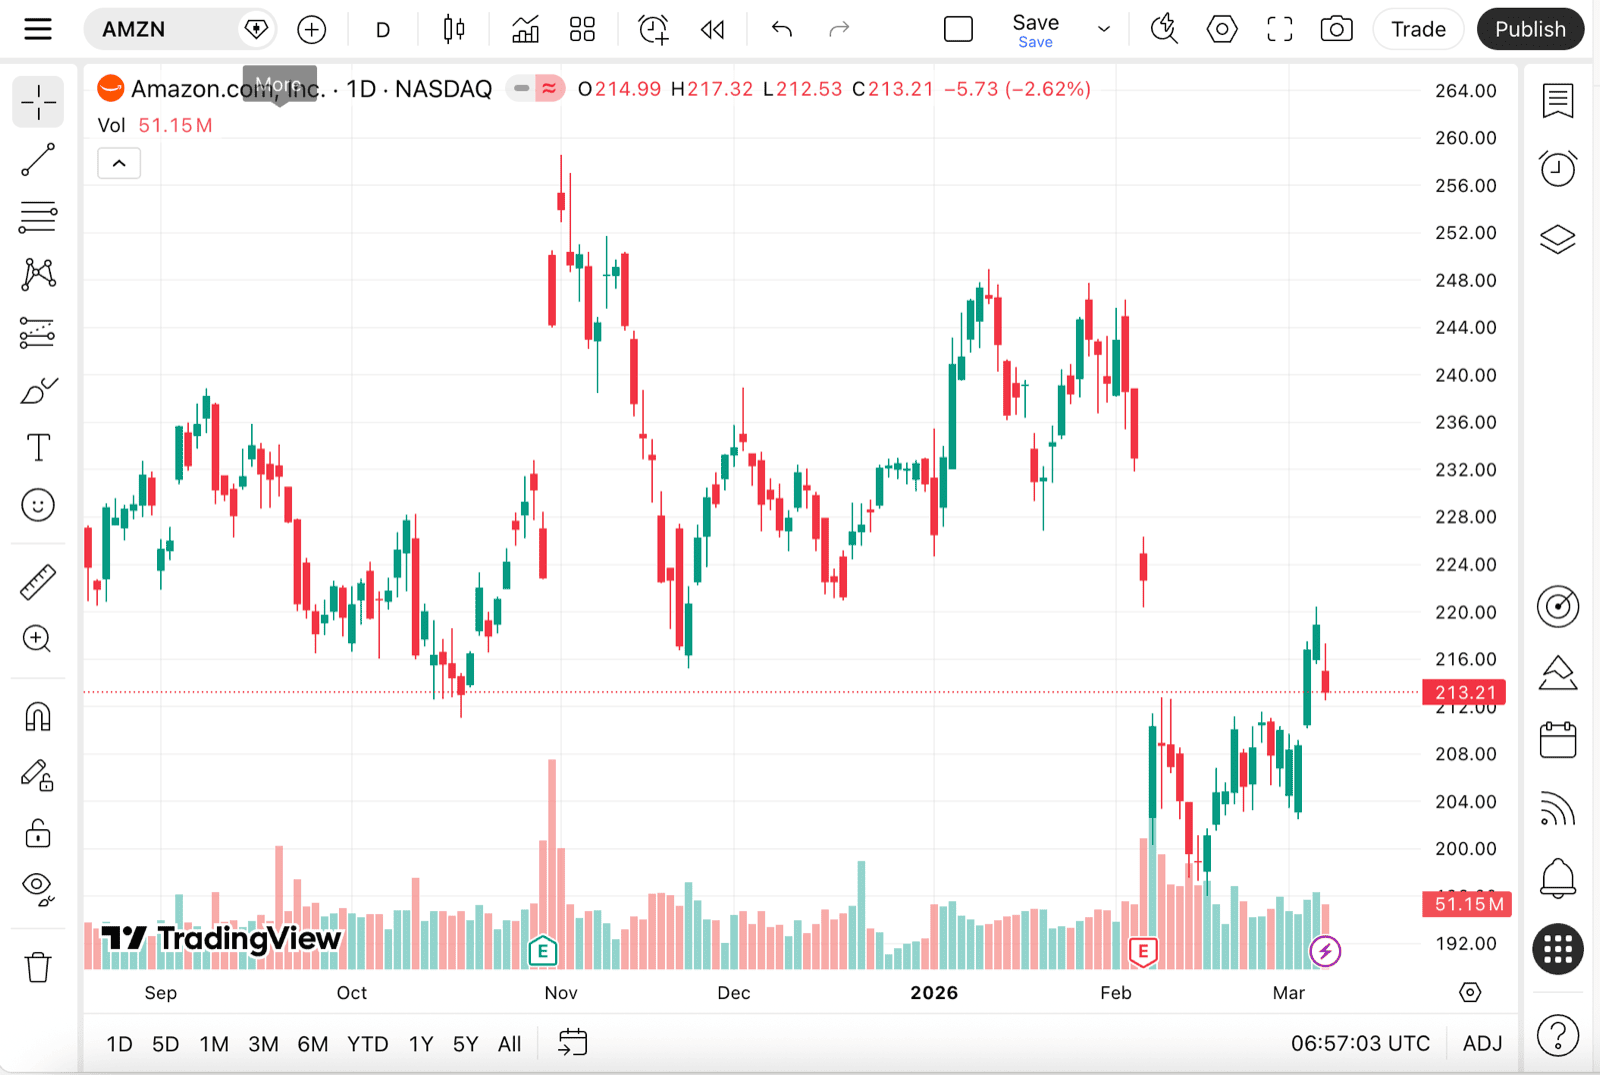This screenshot has width=1600, height=1075.
Task: Enable magnet mode
Action: (37, 716)
